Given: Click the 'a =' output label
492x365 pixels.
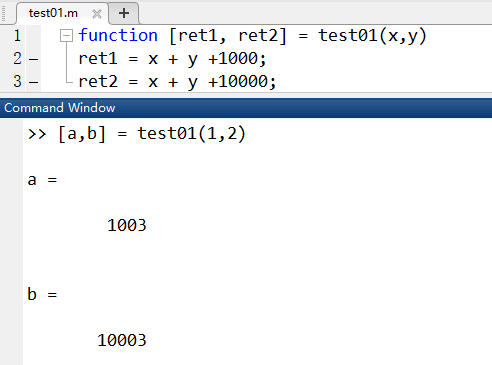Looking at the screenshot, I should coord(42,180).
